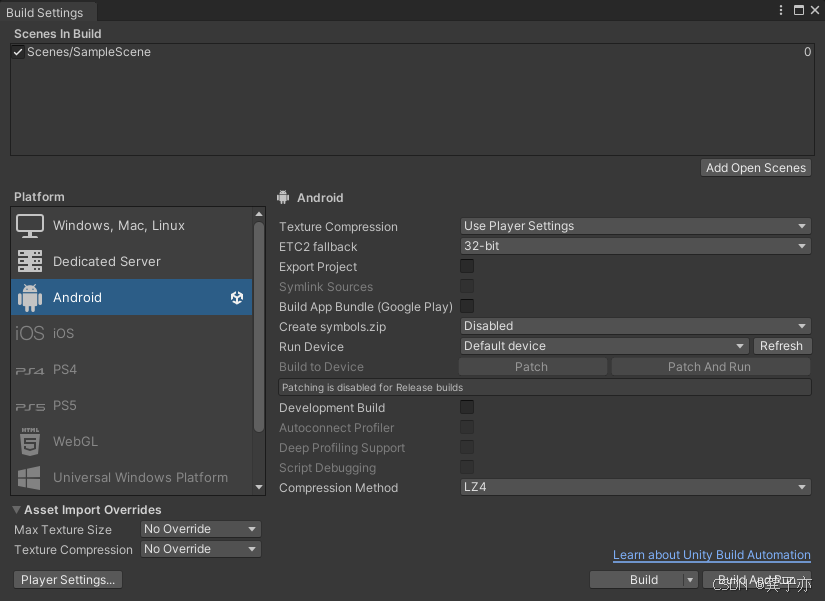Select the PS5 platform entry
Screen dimensions: 825x601
[132, 406]
